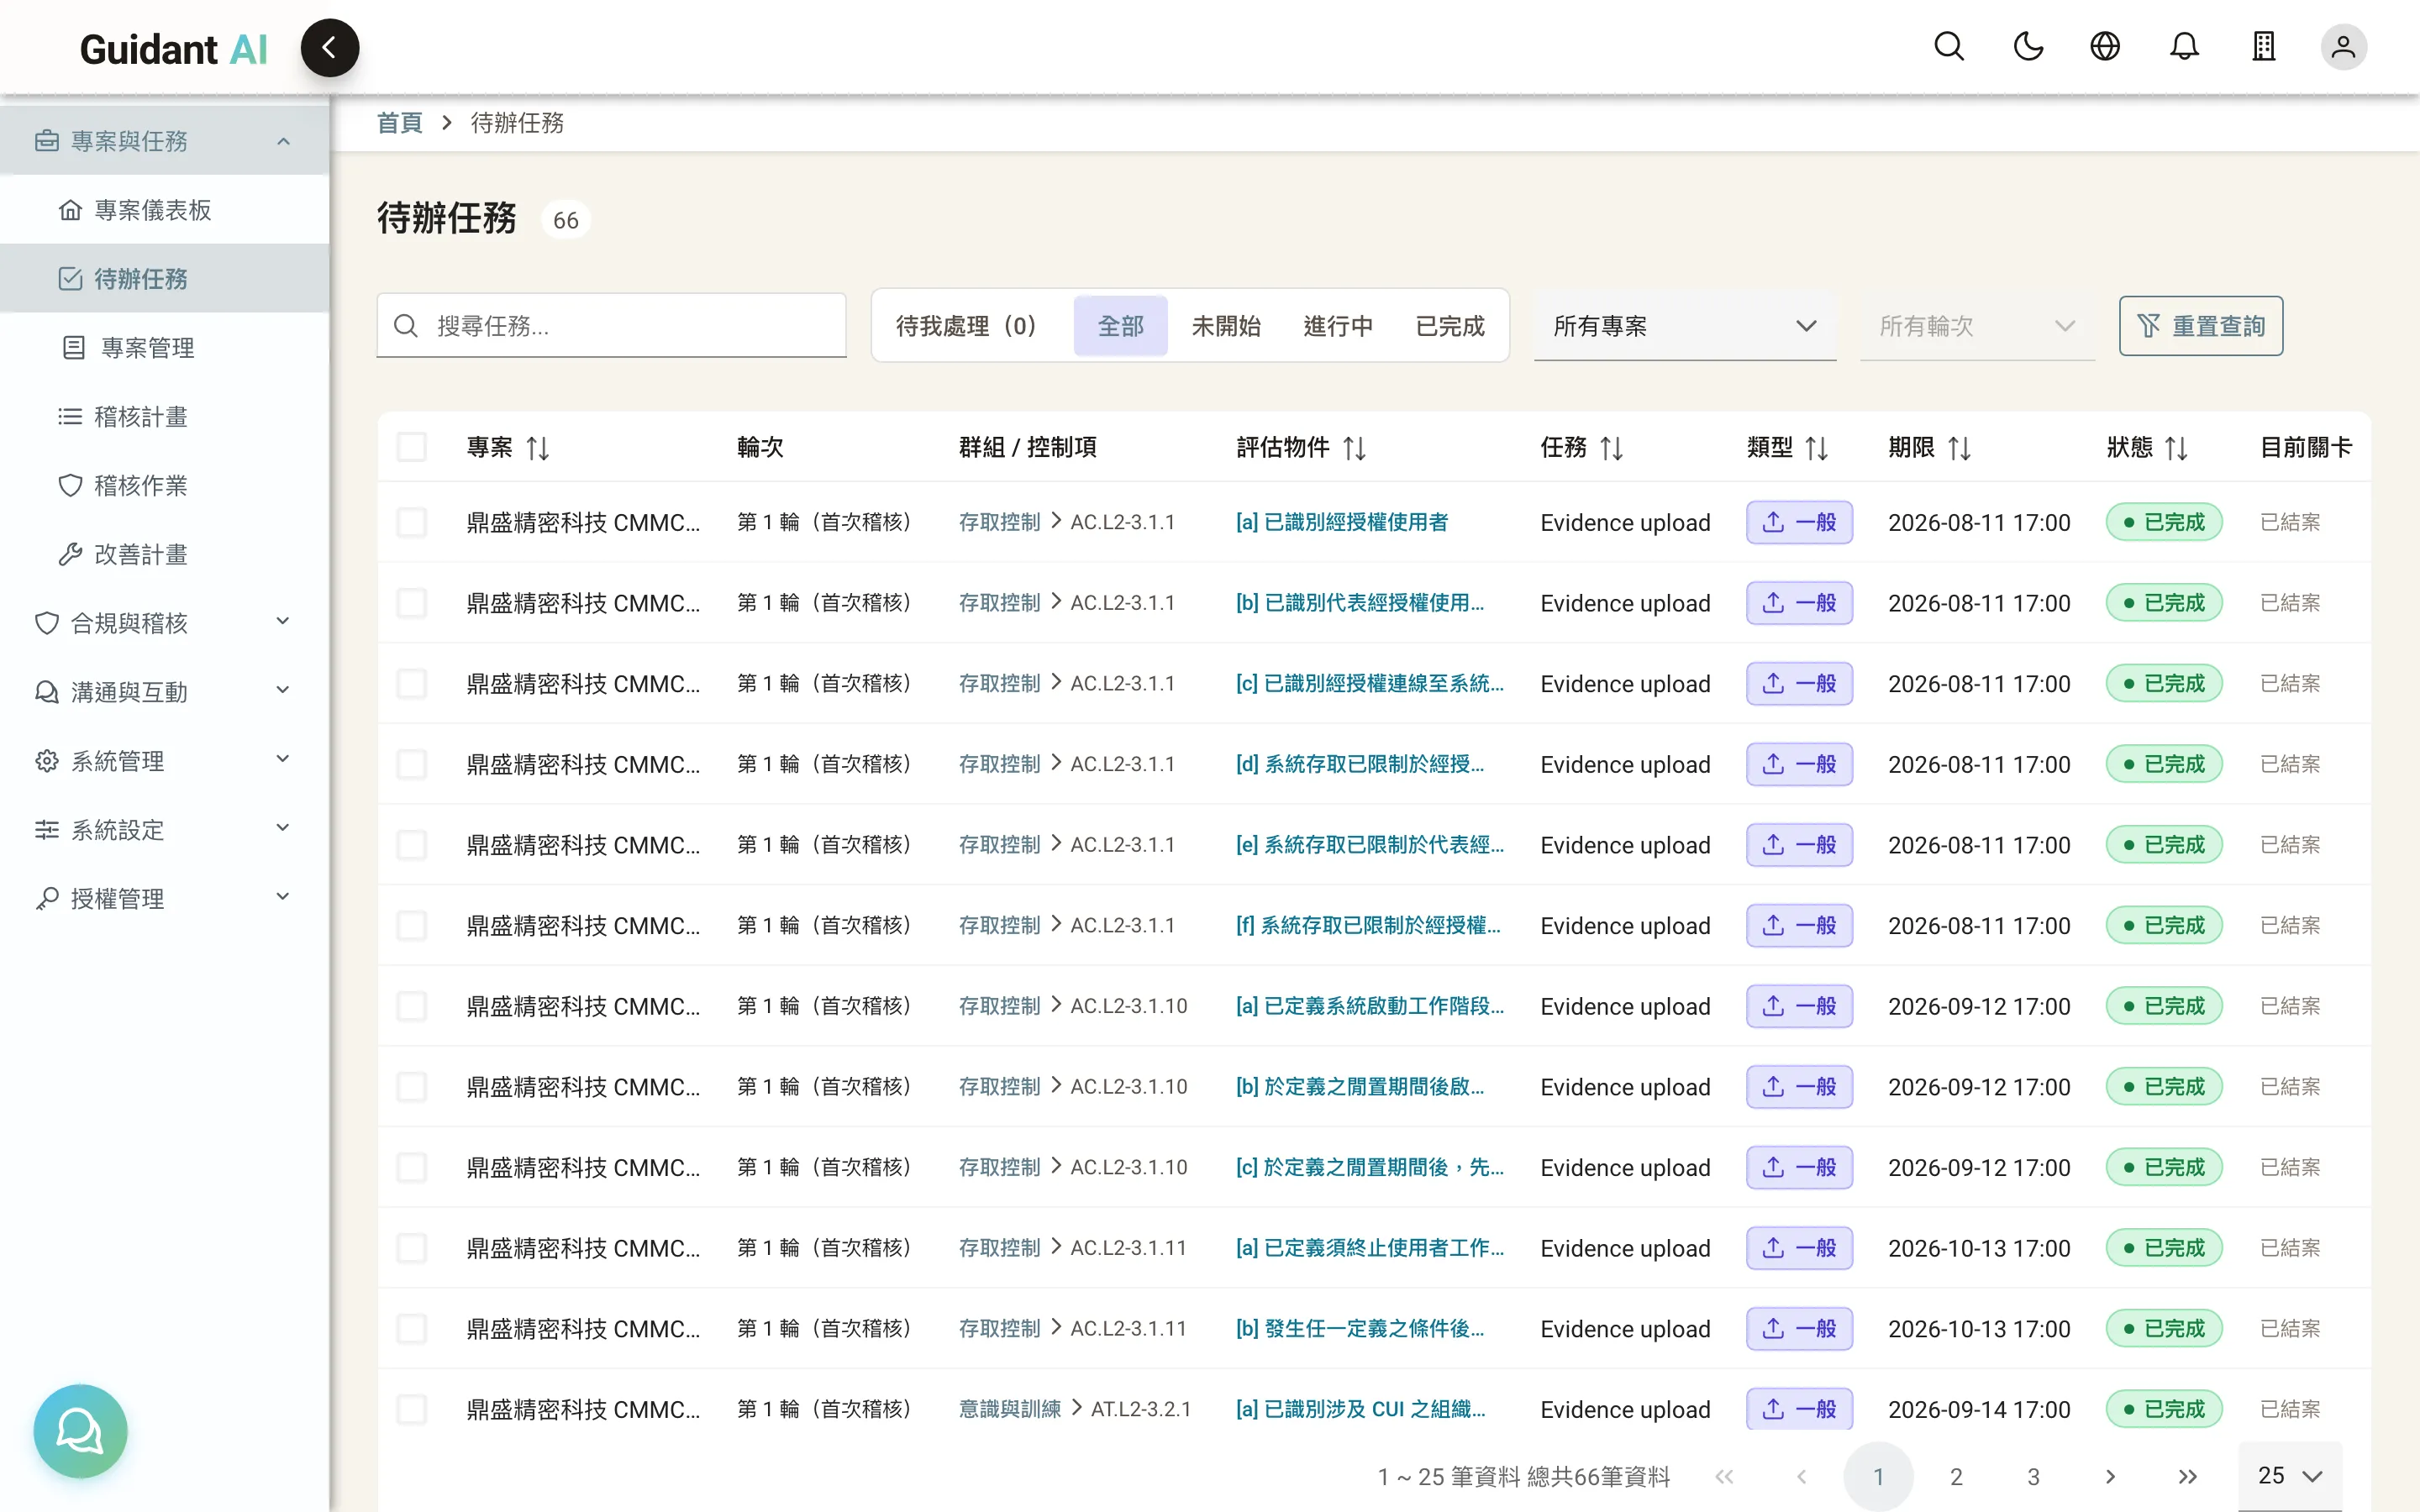2420x1512 pixels.
Task: Open the language globe icon
Action: pyautogui.click(x=2105, y=47)
